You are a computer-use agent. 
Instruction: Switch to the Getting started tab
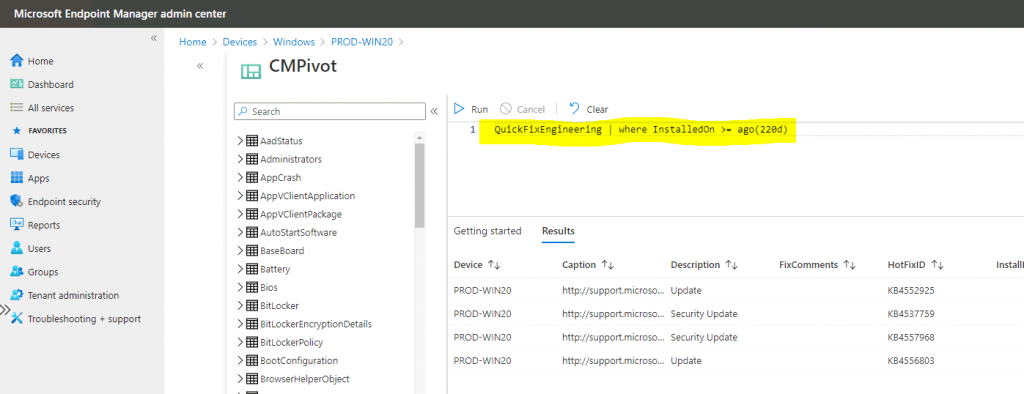[487, 231]
